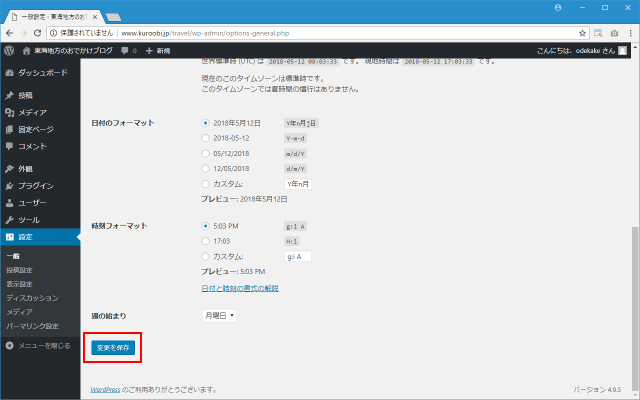Select 一般 settings submenu
Screen dimensions: 640x400
[13, 256]
